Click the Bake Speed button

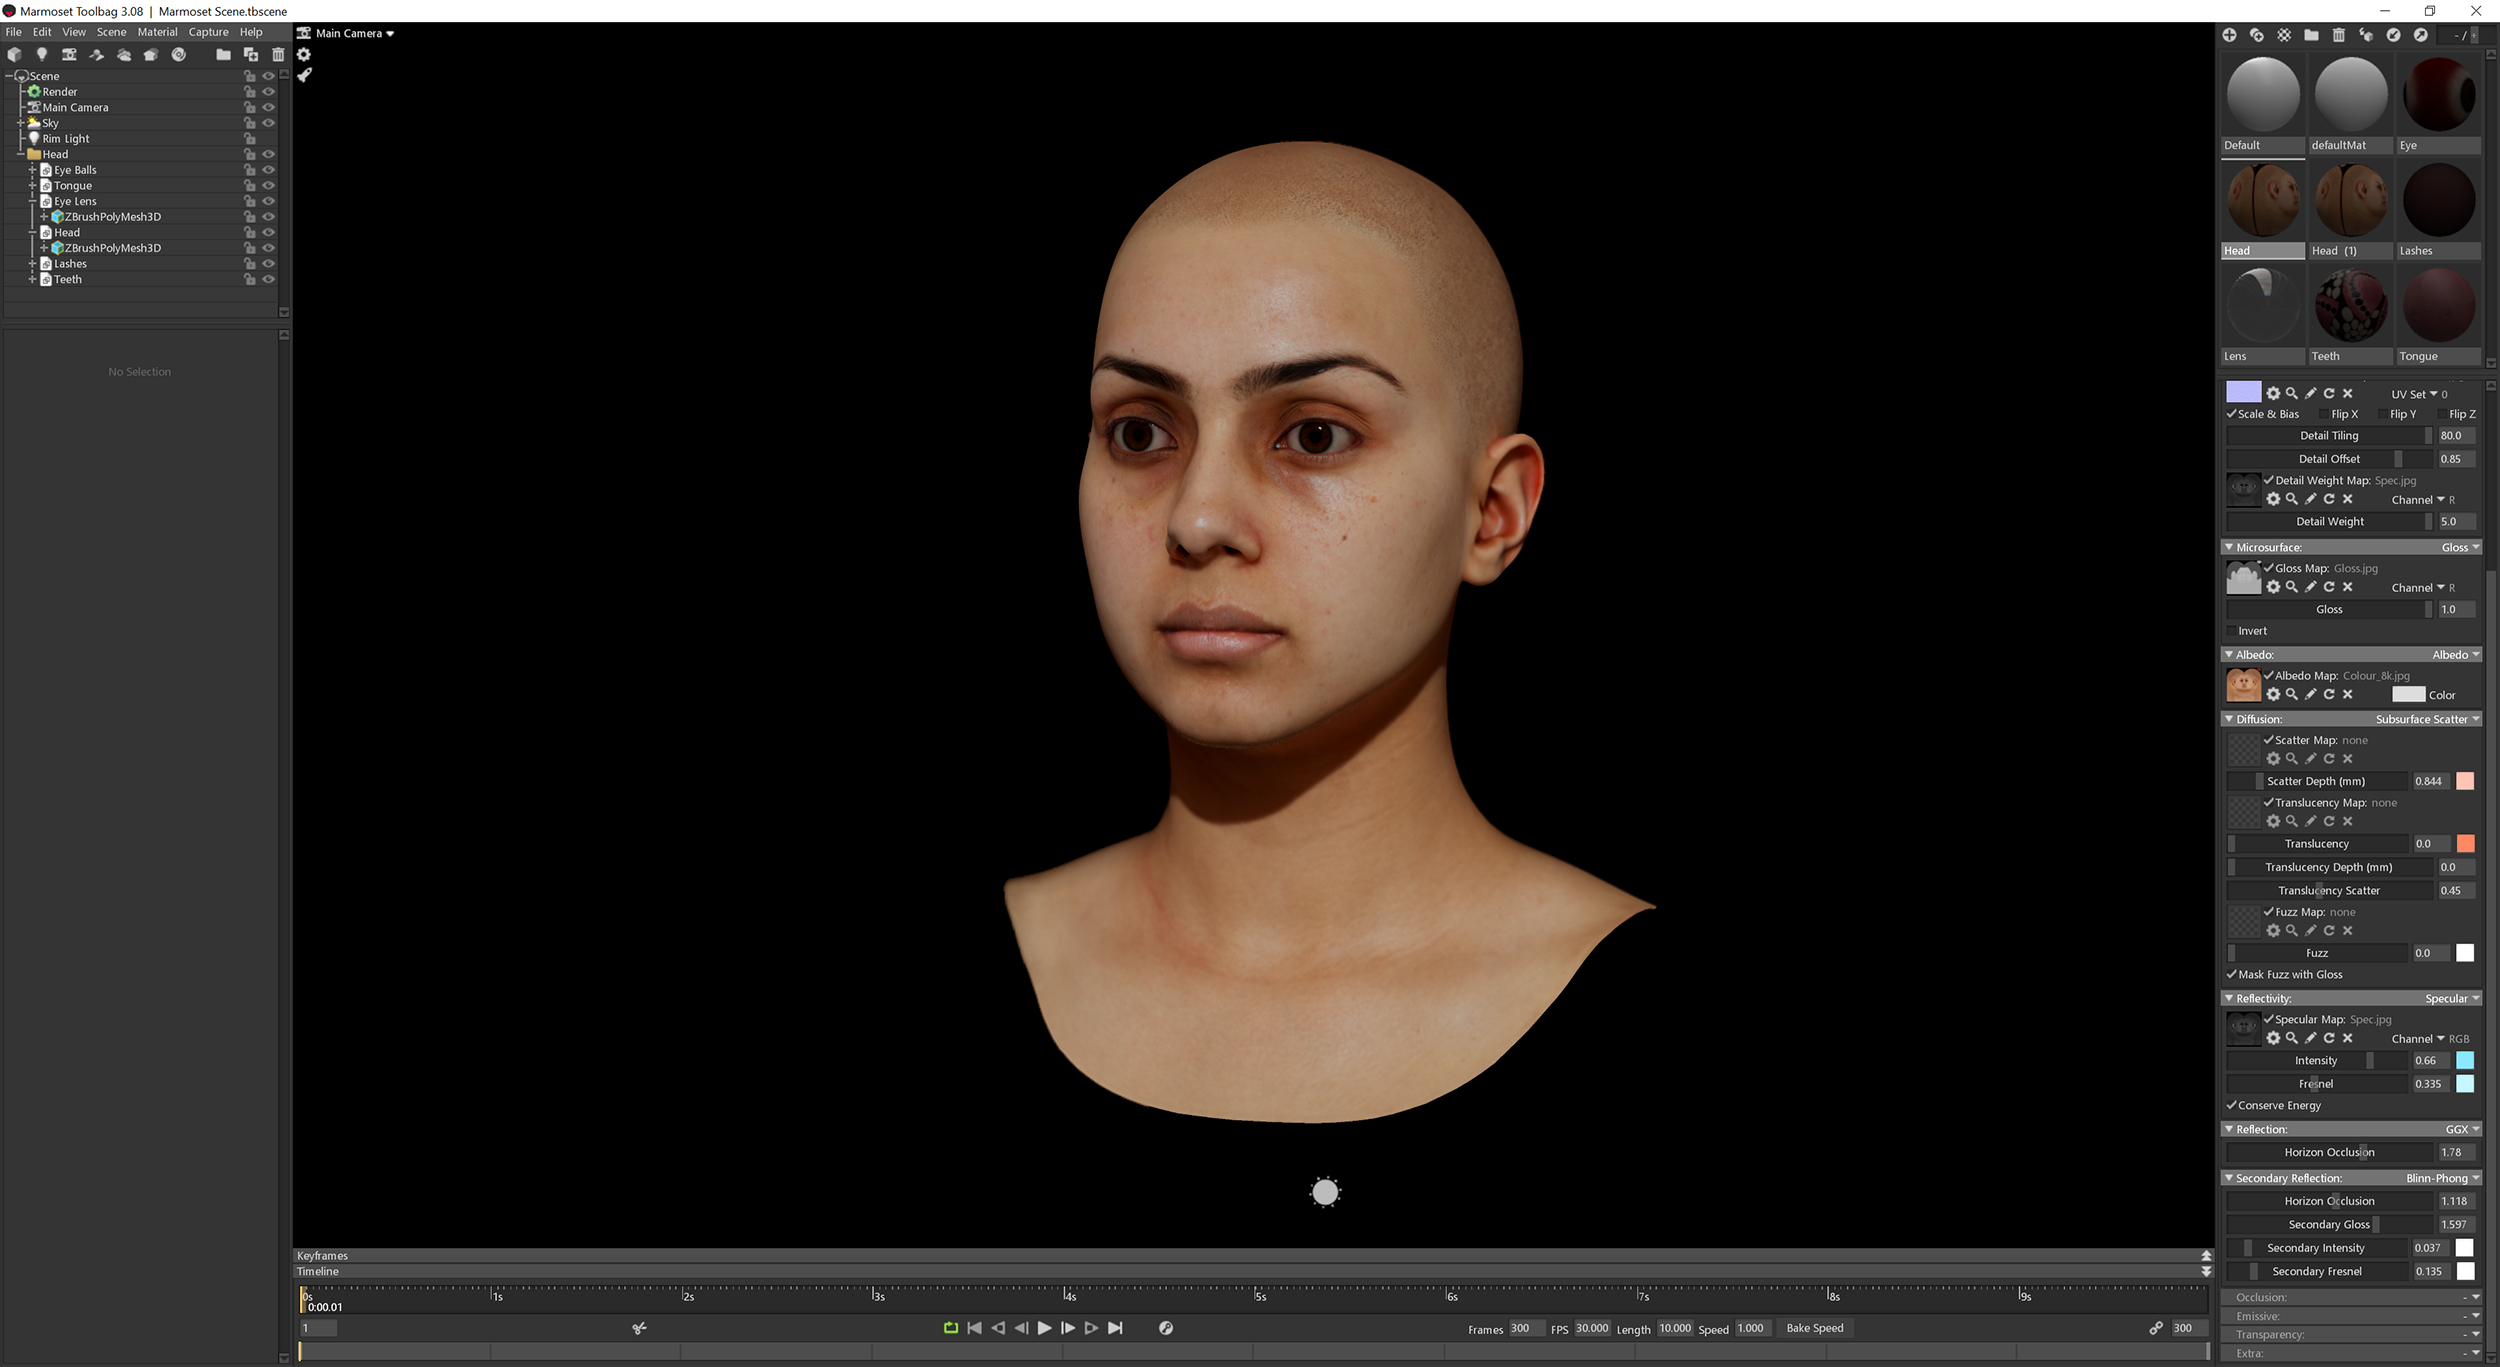tap(1815, 1328)
